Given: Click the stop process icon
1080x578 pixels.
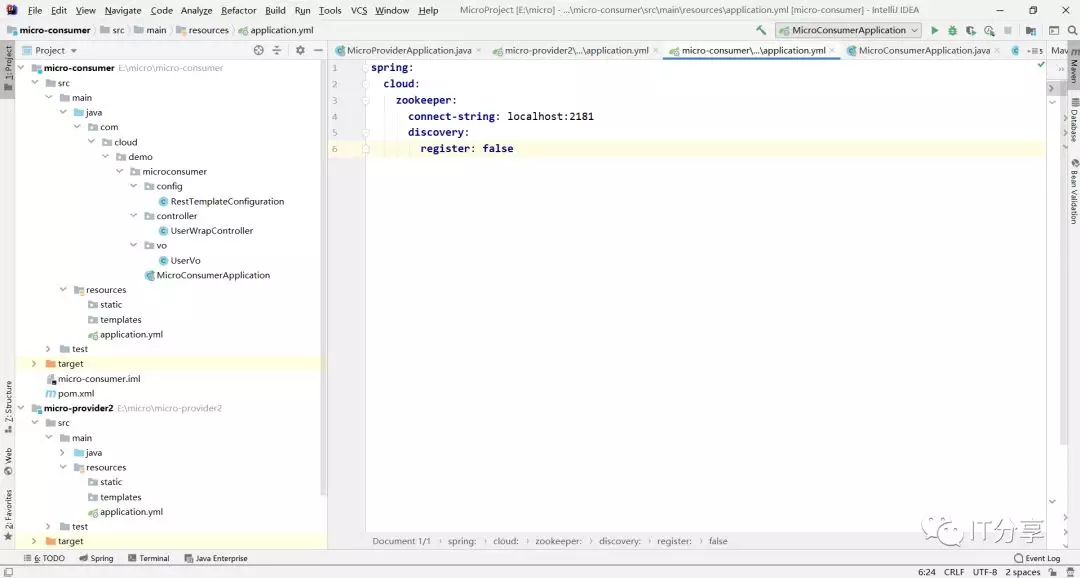Looking at the screenshot, I should [1008, 30].
